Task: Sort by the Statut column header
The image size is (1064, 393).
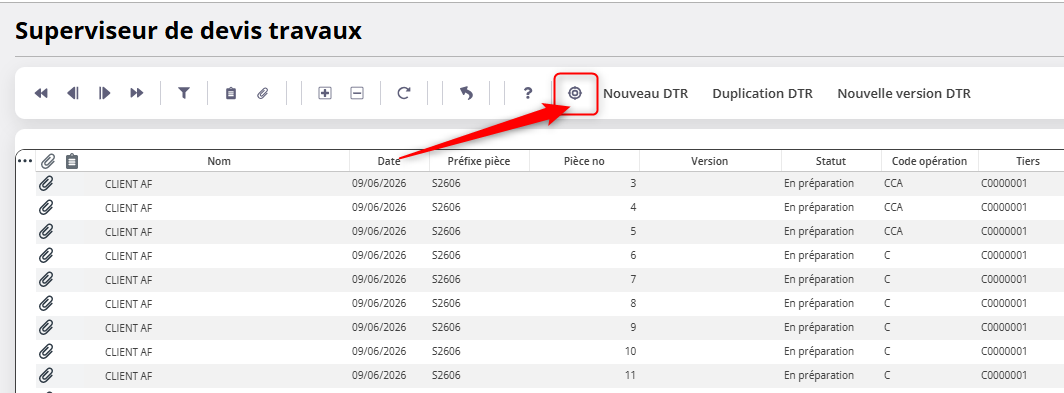Action: (831, 161)
